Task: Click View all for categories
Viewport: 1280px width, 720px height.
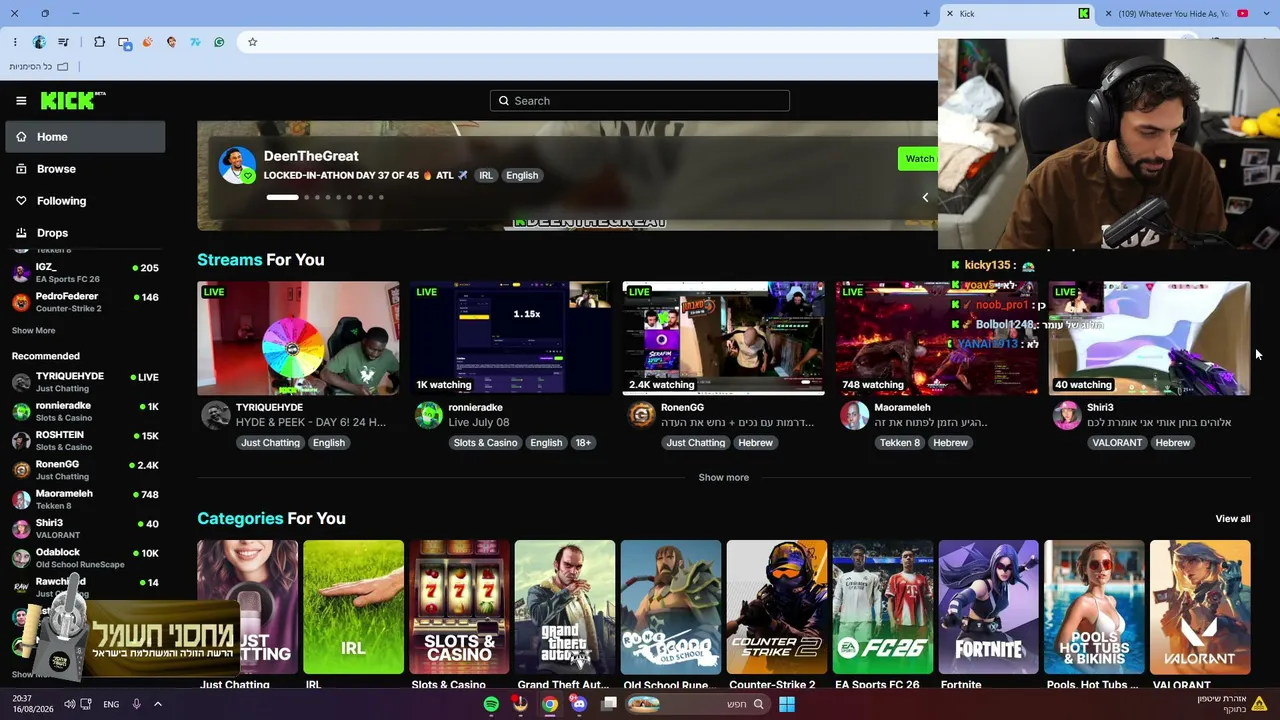Action: [x=1233, y=519]
